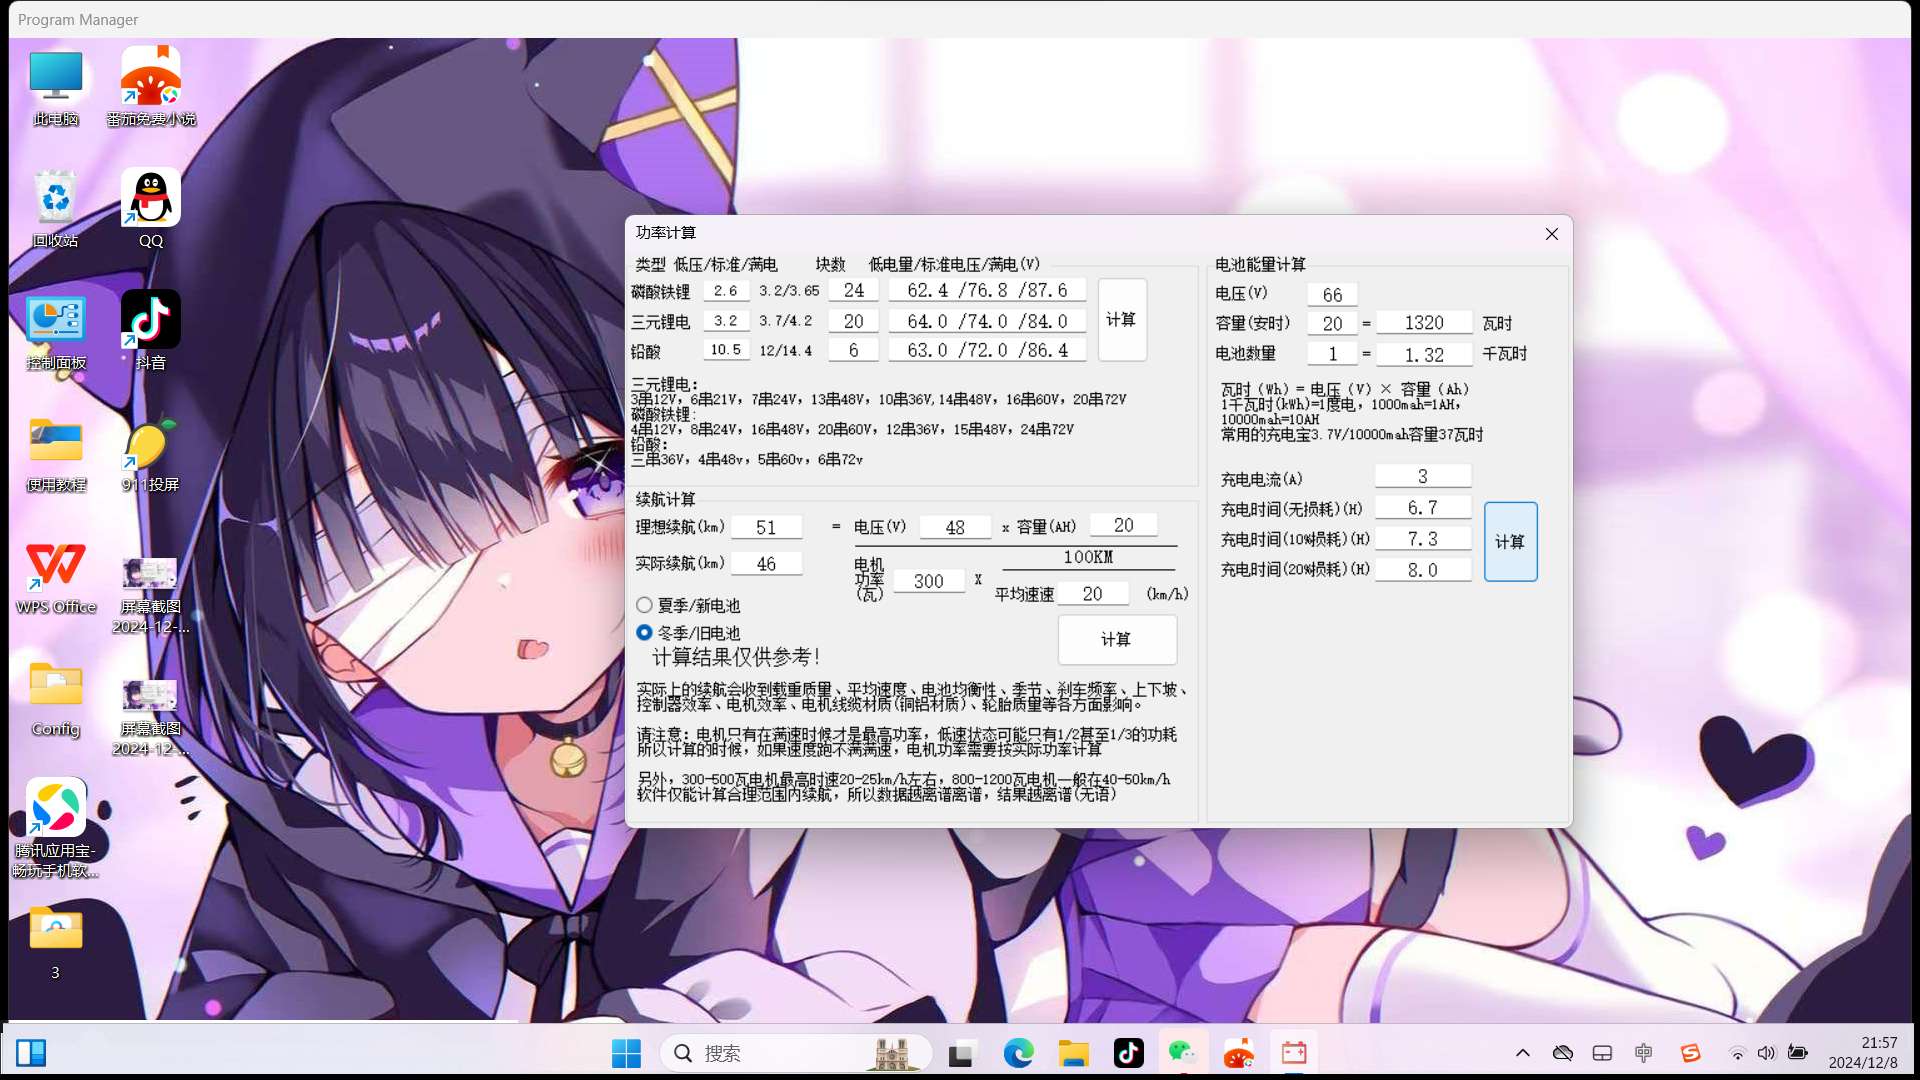Screen dimensions: 1920x1080
Task: Click the 铅酸 块数 field showing 6
Action: click(854, 350)
